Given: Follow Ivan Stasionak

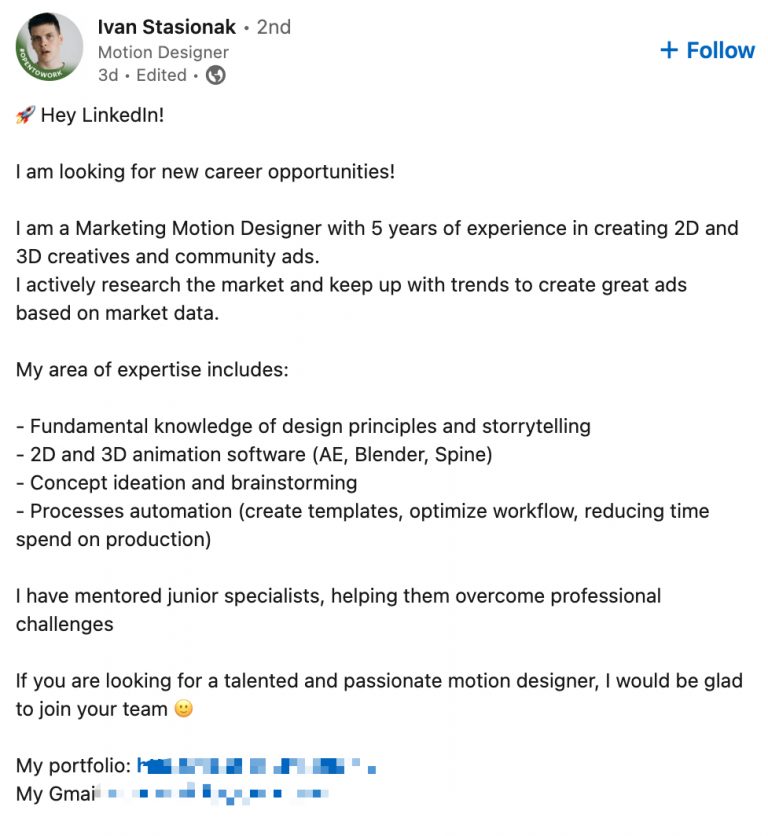Looking at the screenshot, I should [x=708, y=50].
